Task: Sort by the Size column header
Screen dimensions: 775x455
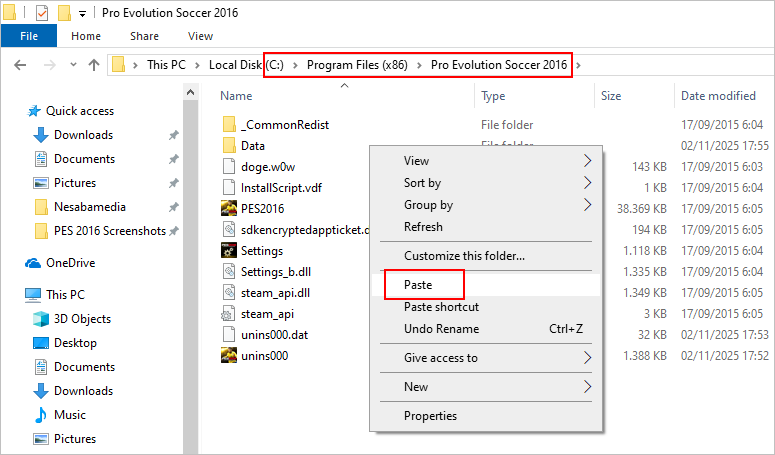Action: [611, 96]
